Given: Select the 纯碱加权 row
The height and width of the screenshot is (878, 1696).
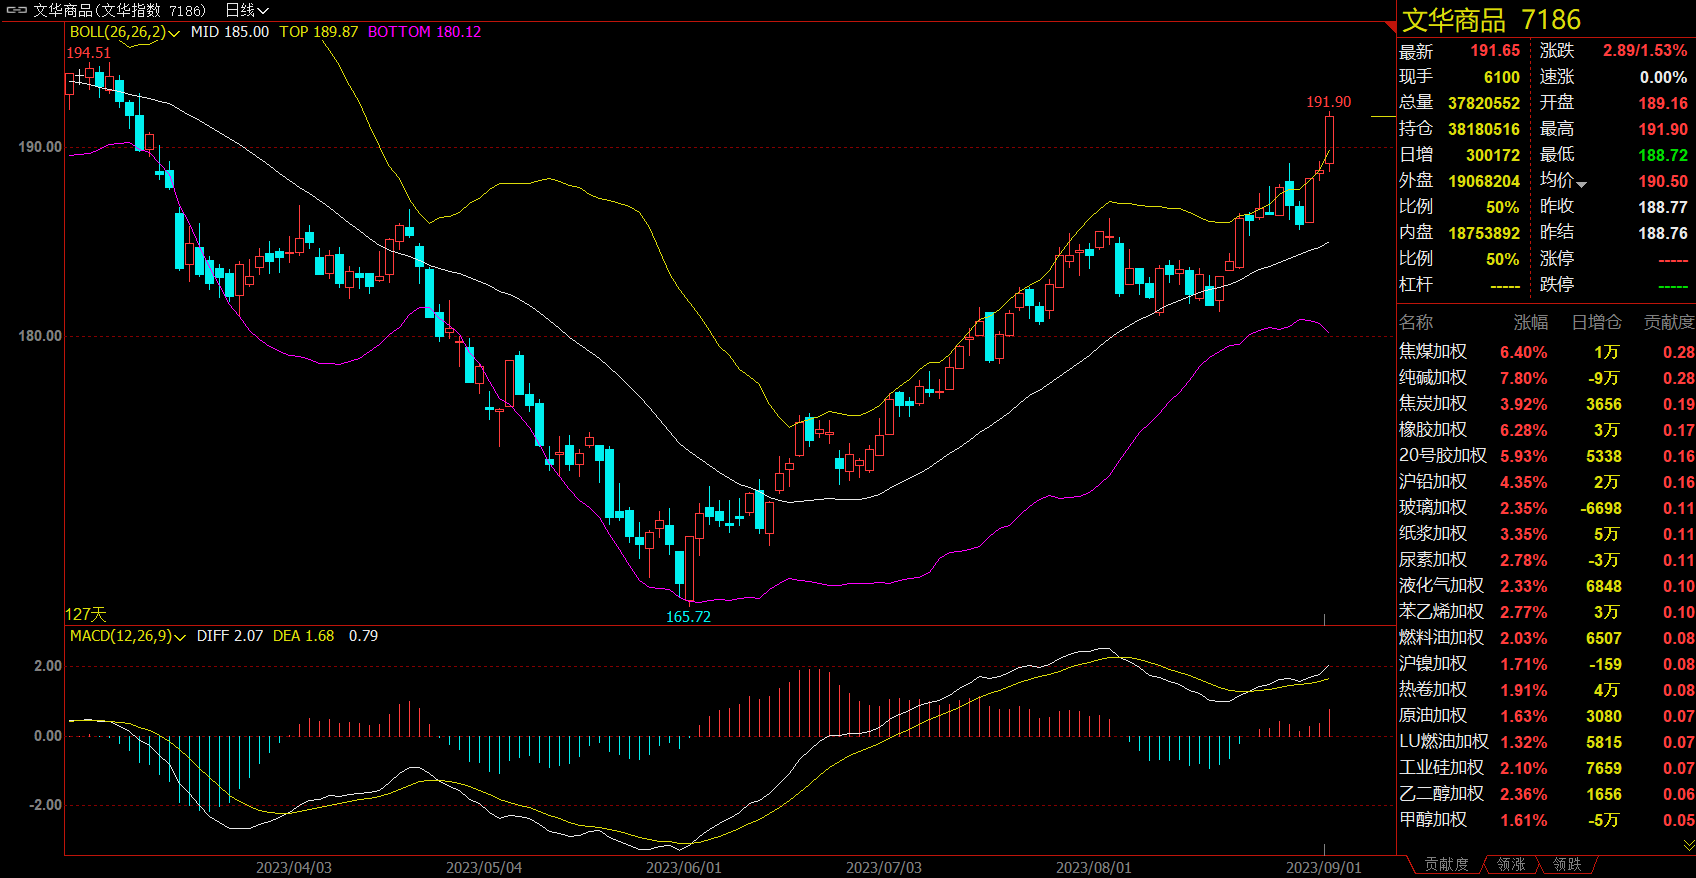Looking at the screenshot, I should (1546, 378).
